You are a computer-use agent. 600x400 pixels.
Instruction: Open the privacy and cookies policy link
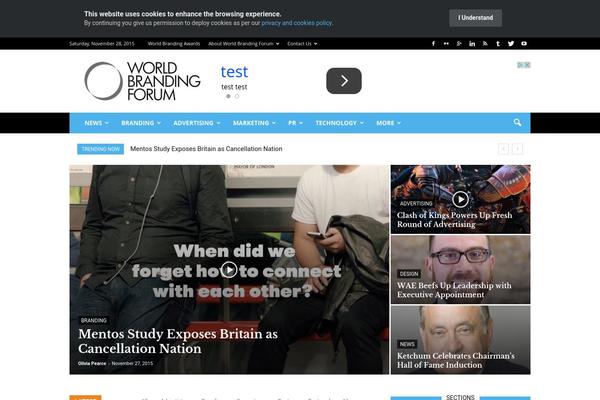pos(297,23)
